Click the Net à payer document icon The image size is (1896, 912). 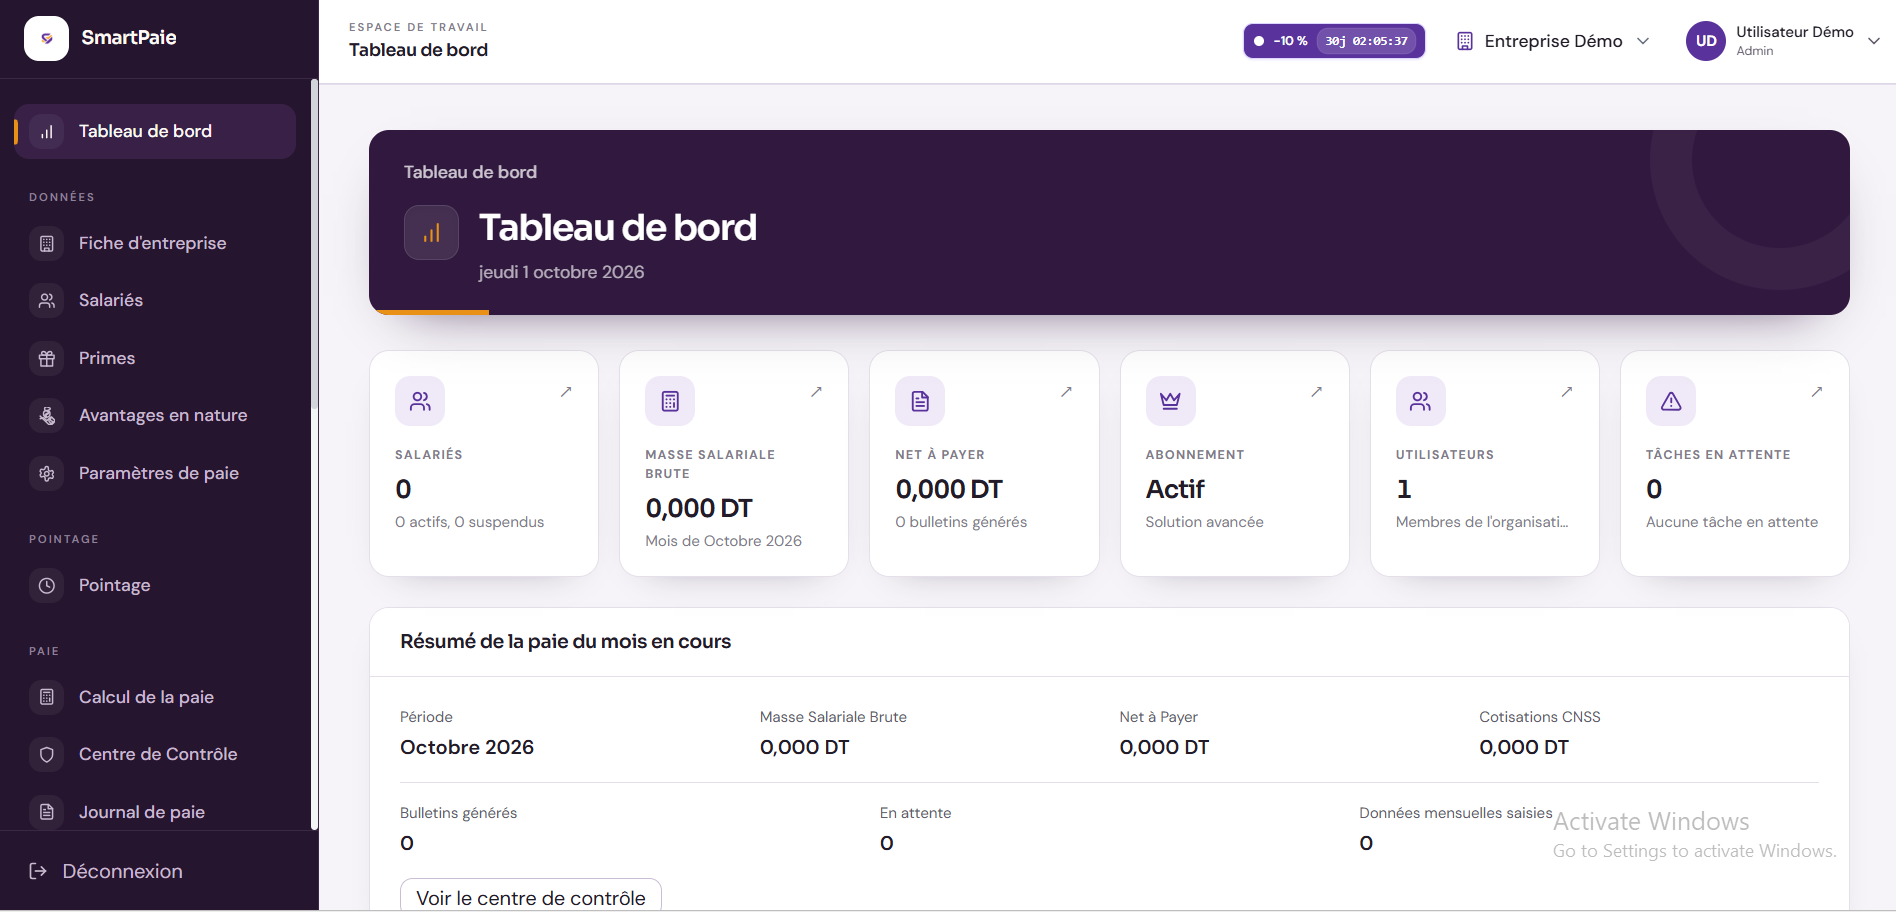pyautogui.click(x=920, y=401)
